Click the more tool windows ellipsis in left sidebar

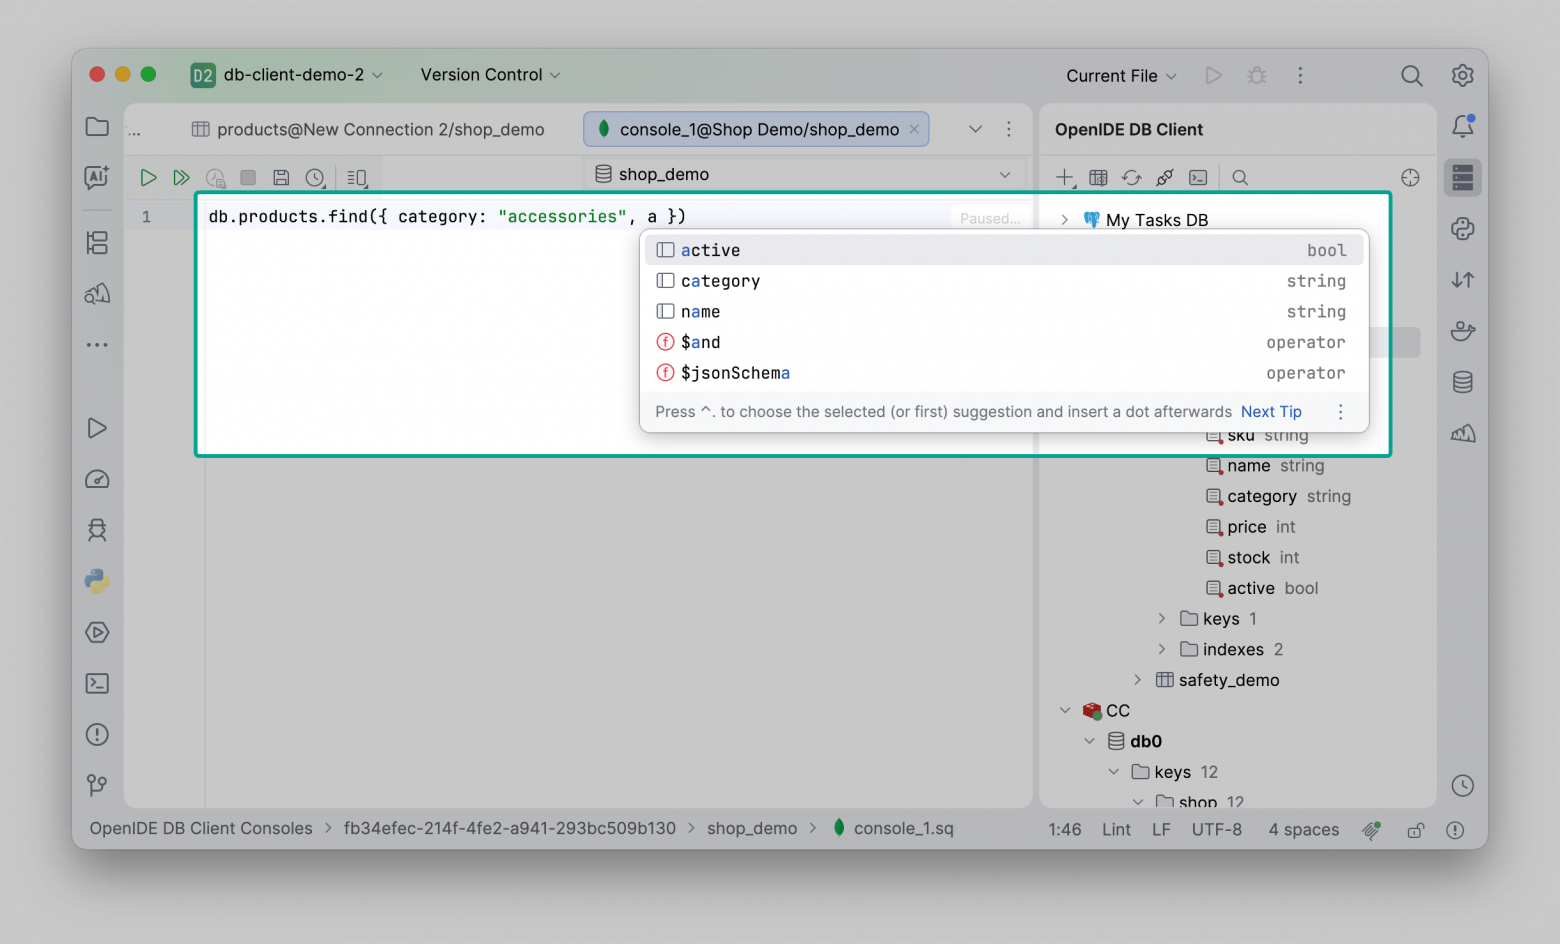click(x=97, y=345)
